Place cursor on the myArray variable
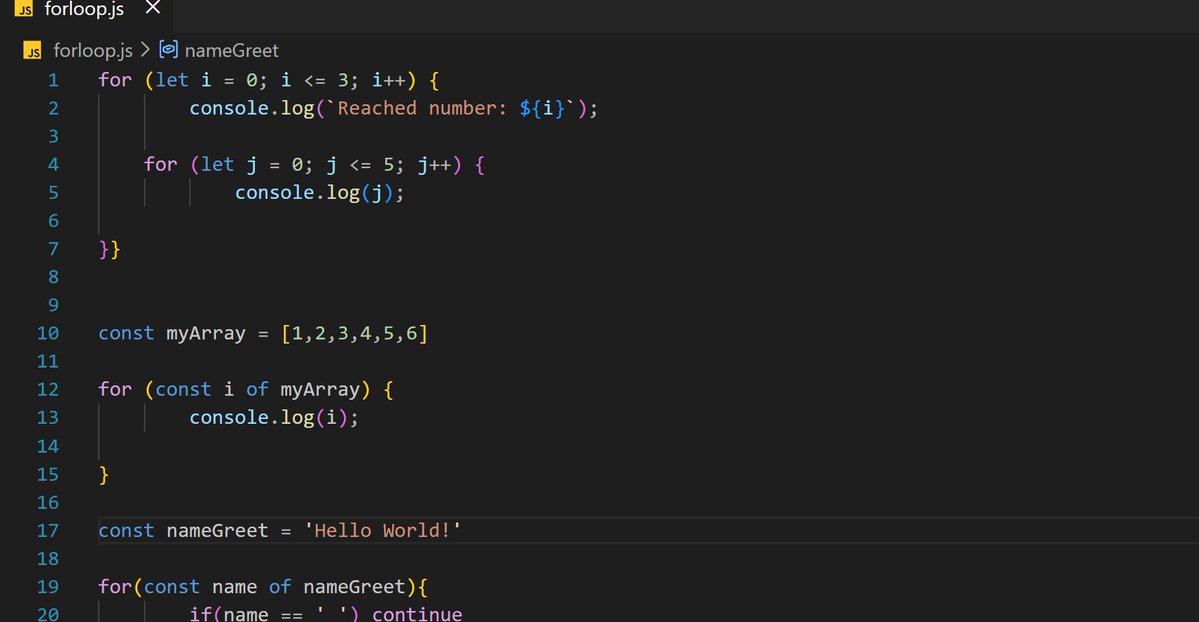 point(205,333)
